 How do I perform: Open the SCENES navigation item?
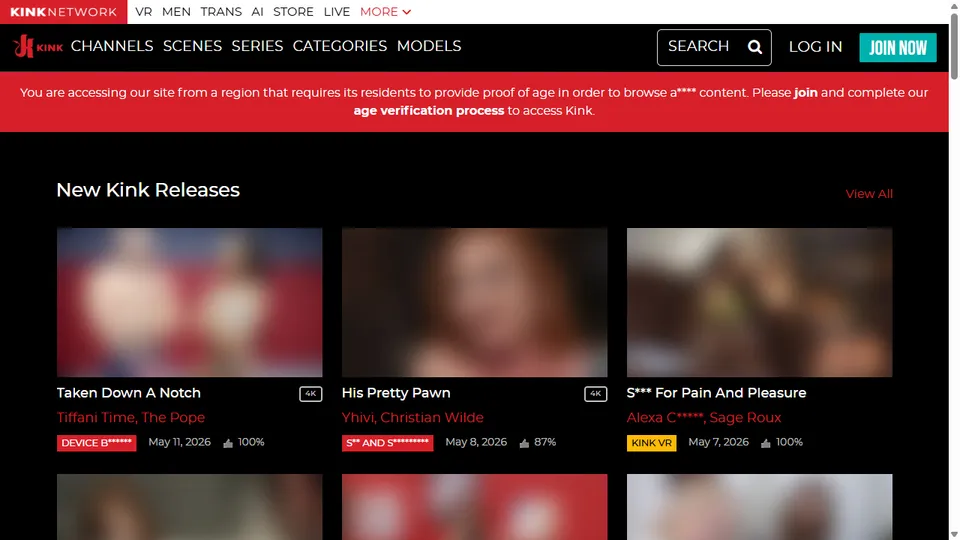pyautogui.click(x=192, y=46)
